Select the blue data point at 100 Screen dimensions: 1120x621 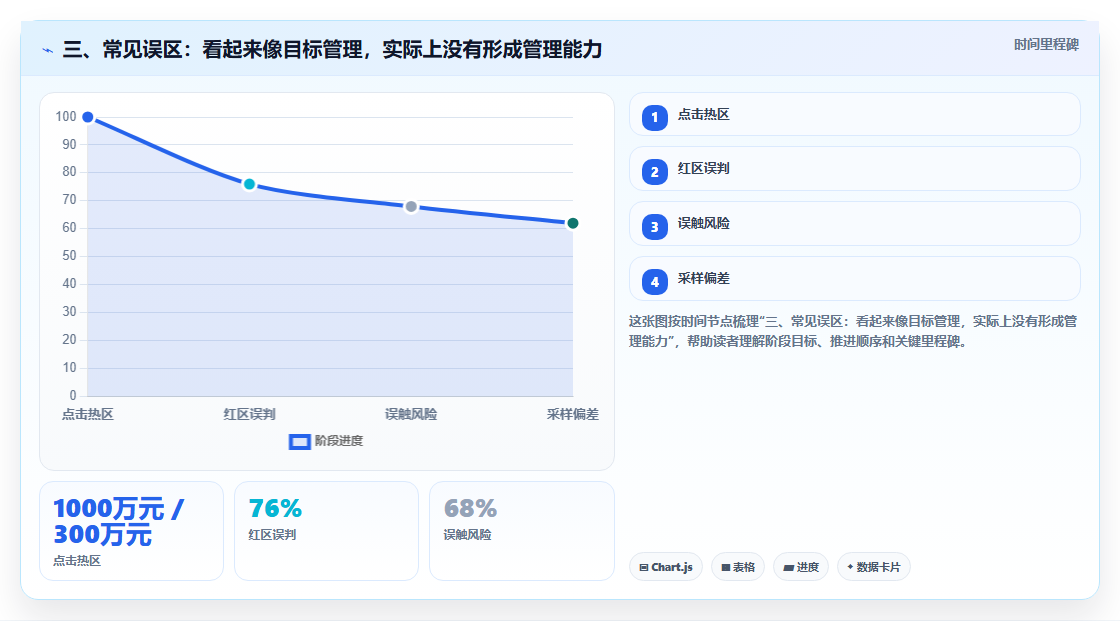[x=88, y=117]
